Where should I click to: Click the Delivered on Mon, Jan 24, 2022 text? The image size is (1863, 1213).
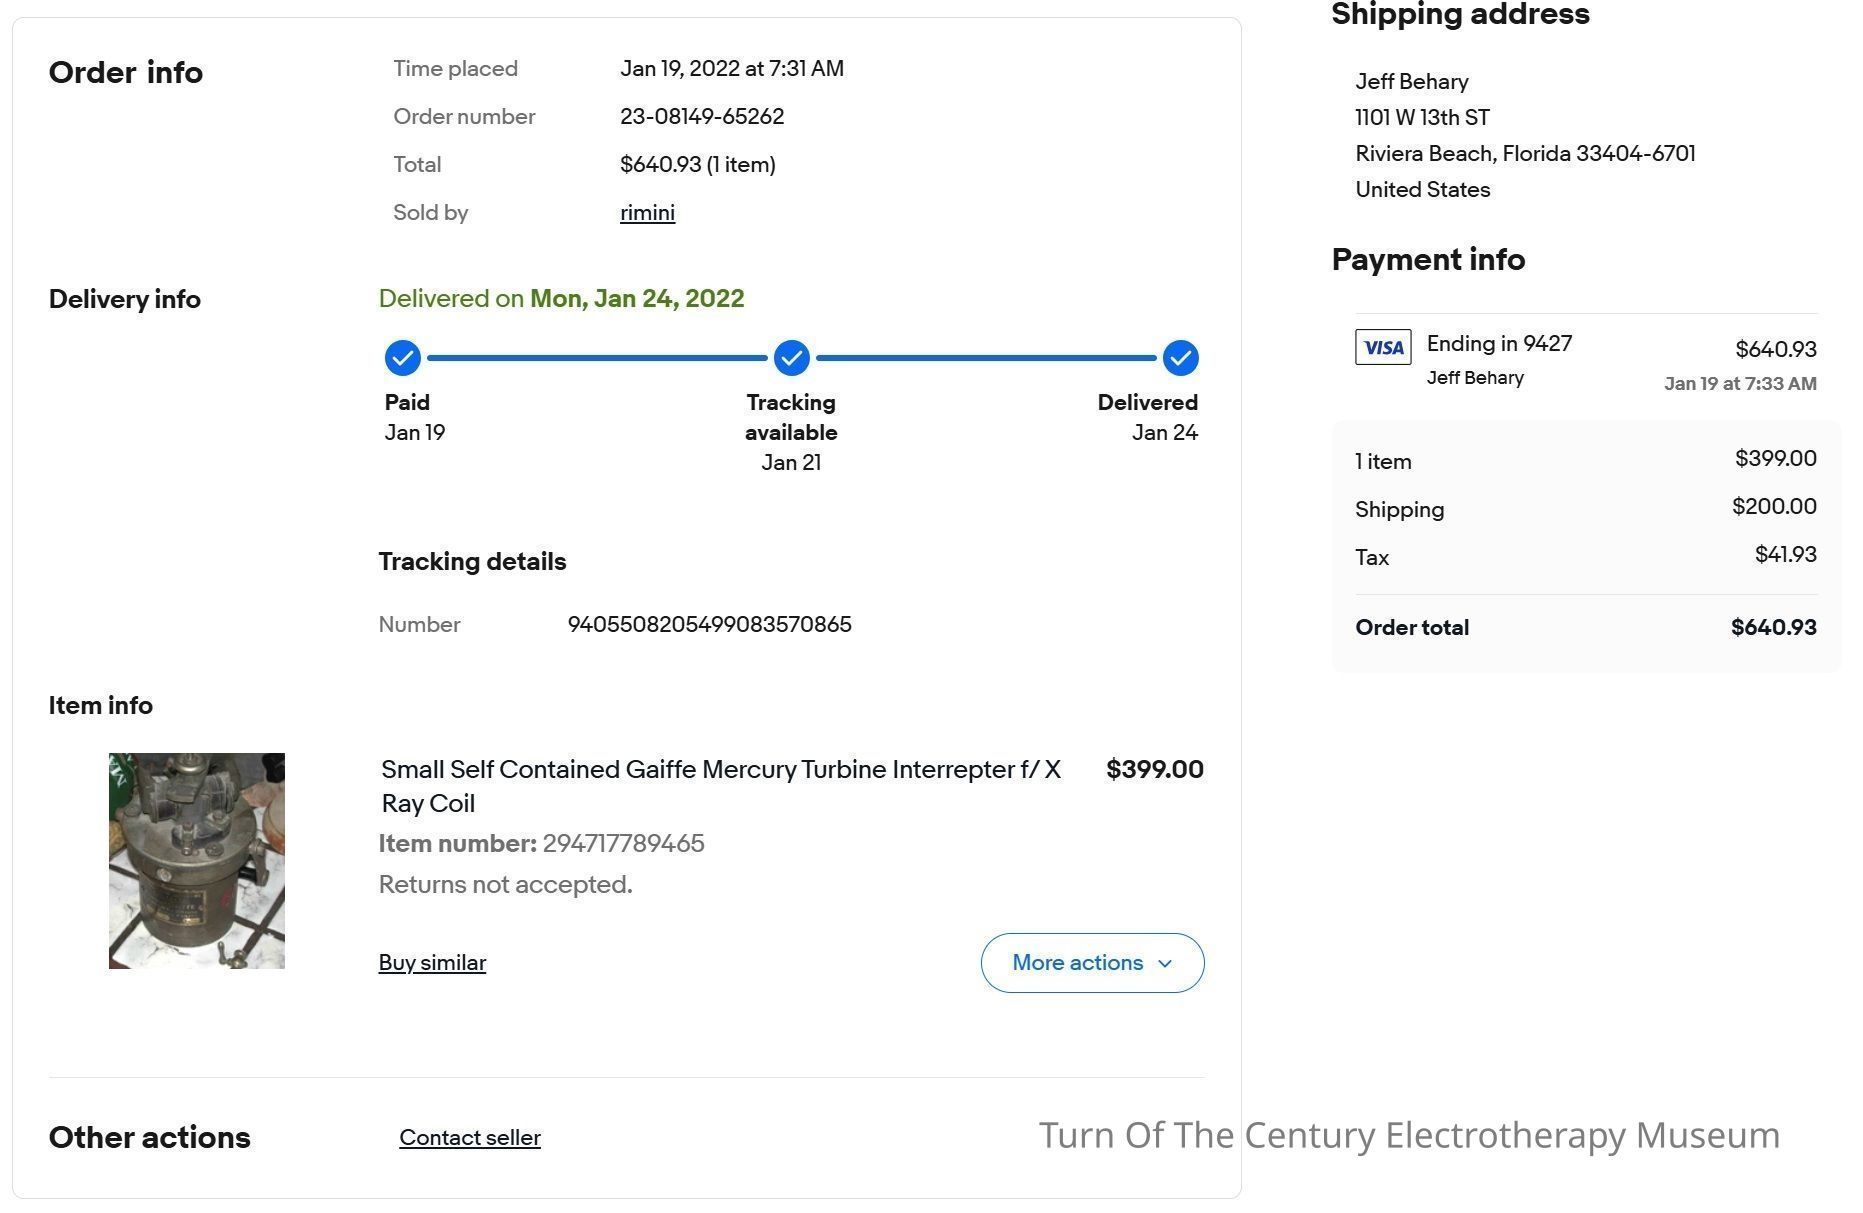(561, 299)
